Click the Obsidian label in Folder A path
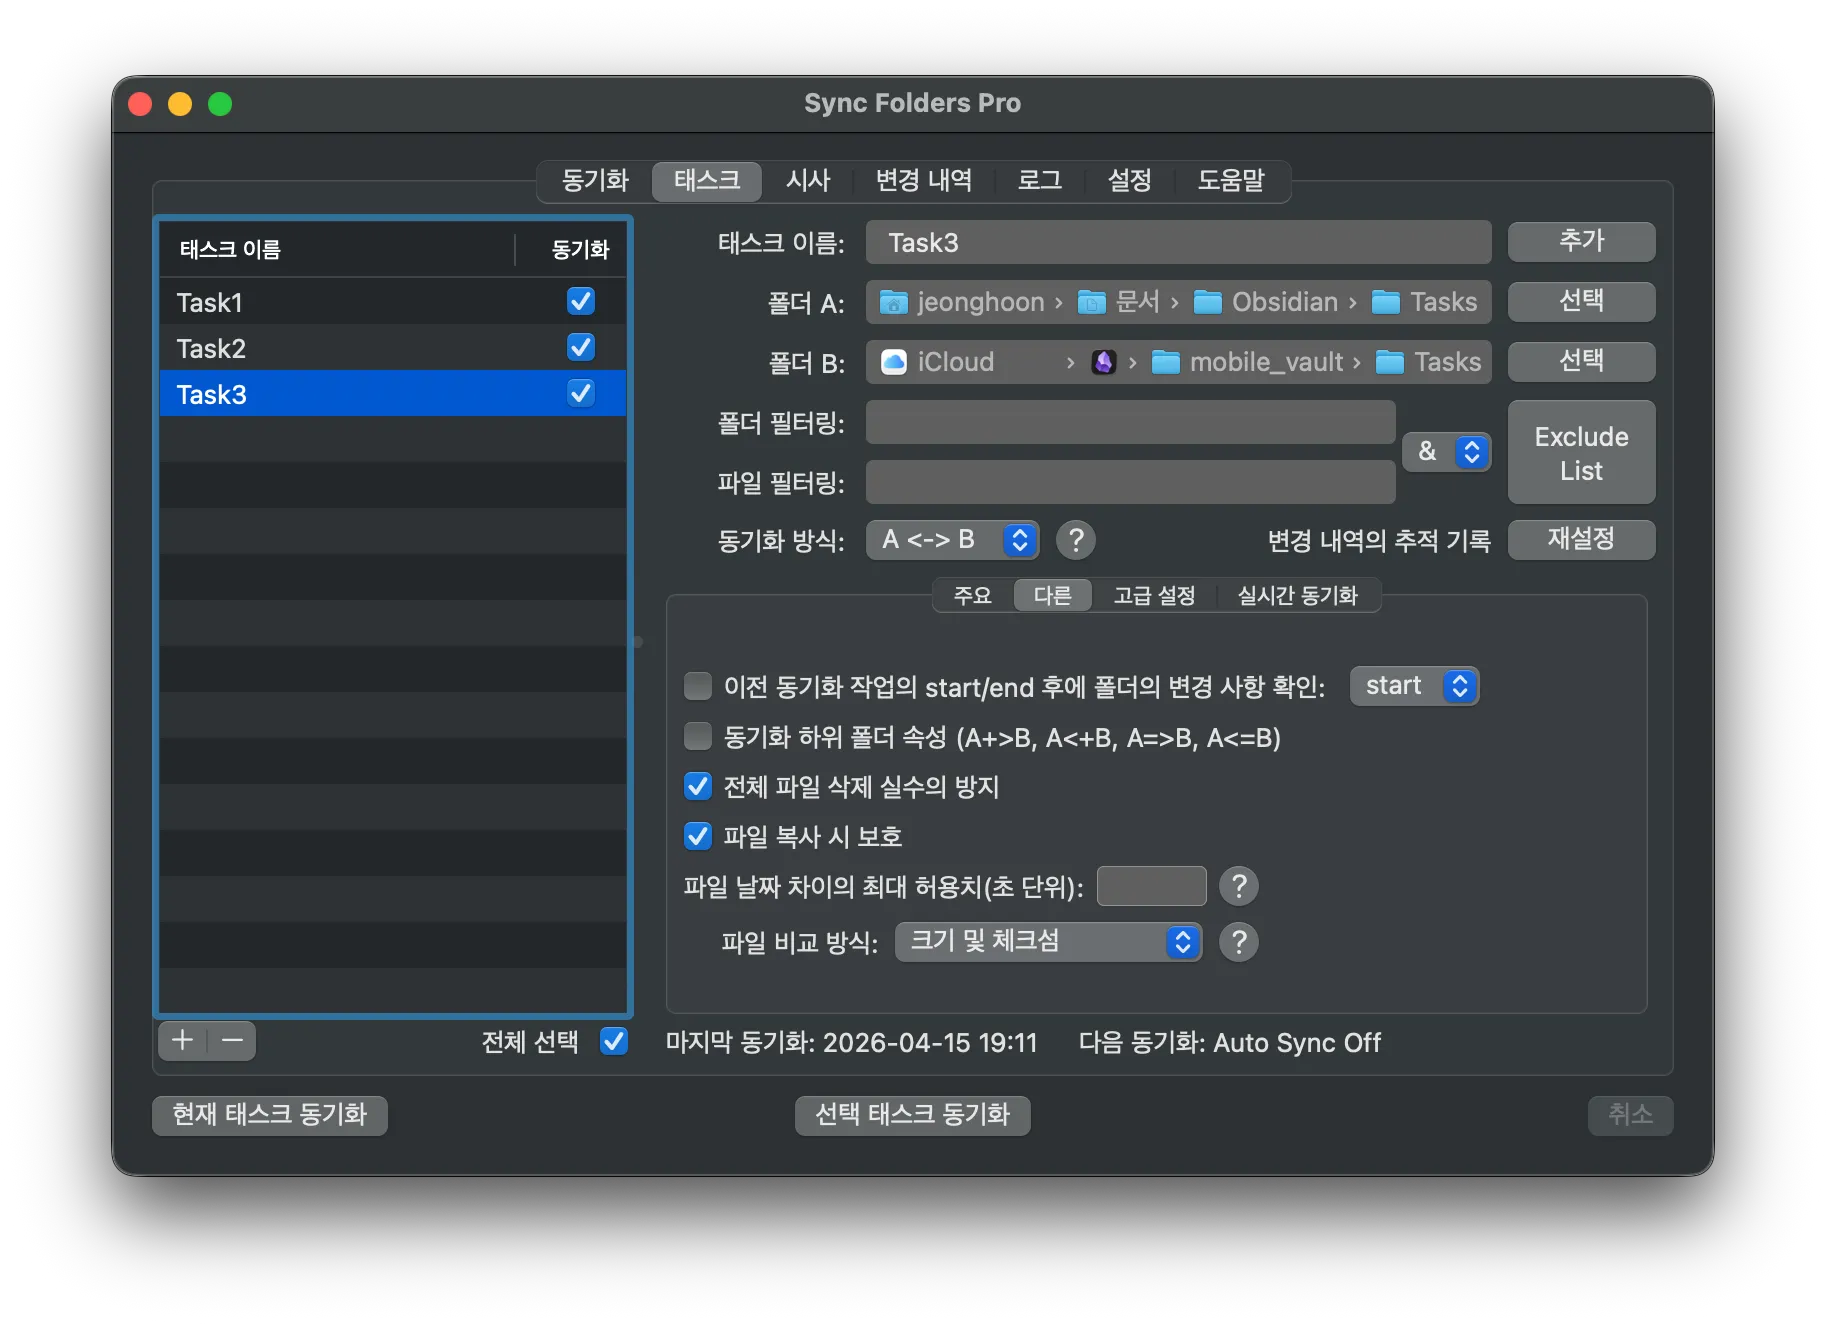 click(1284, 302)
